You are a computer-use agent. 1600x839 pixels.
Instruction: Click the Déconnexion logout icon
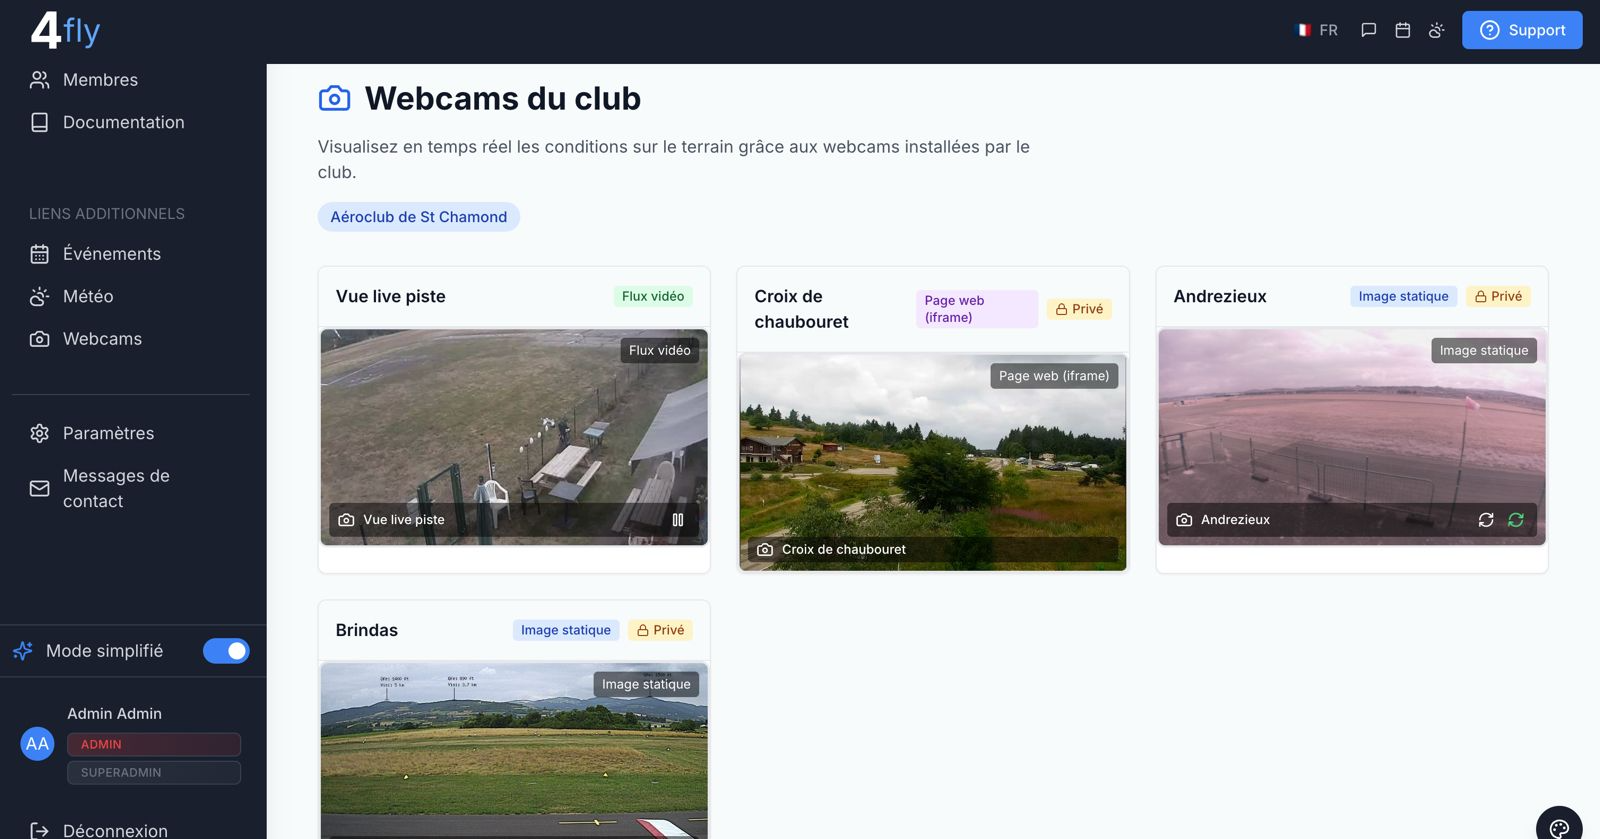click(x=39, y=830)
